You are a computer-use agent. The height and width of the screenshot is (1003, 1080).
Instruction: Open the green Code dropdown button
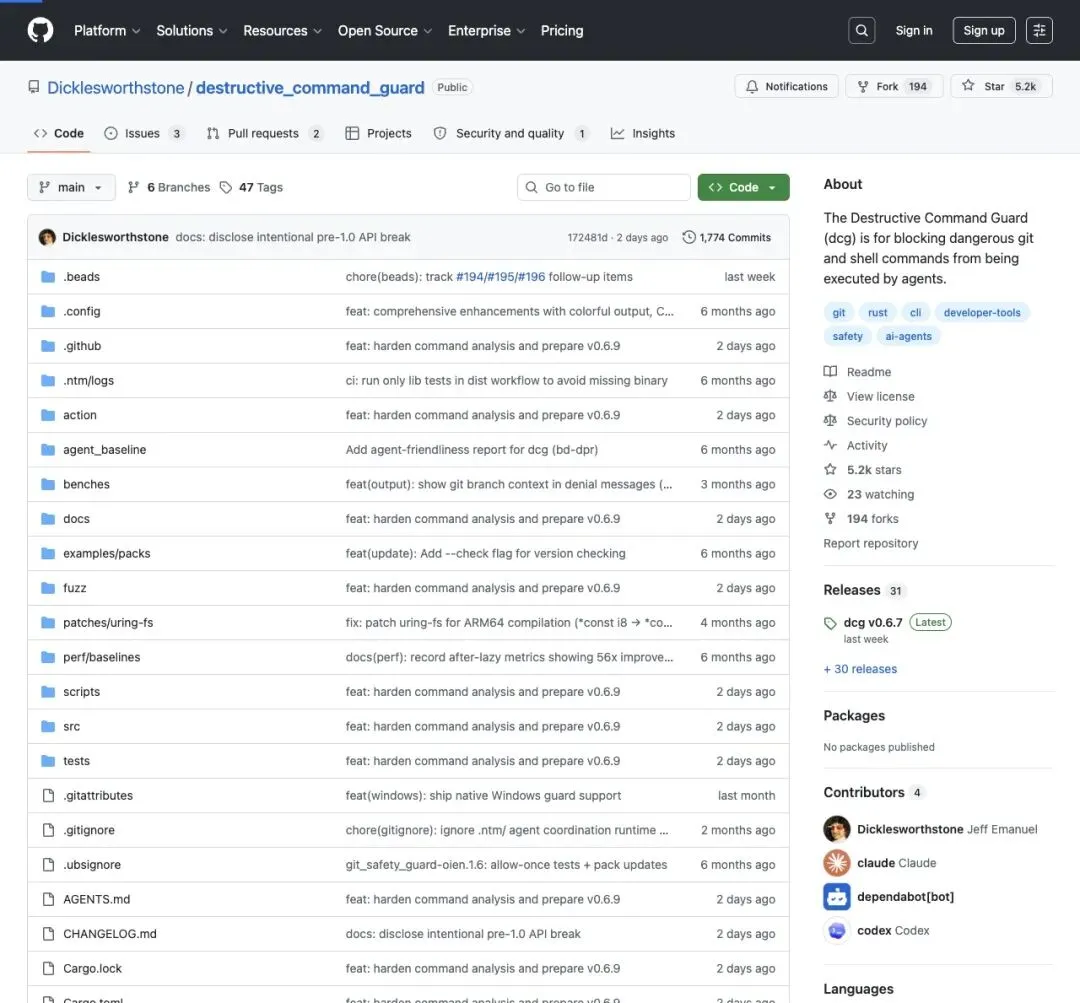(x=743, y=187)
